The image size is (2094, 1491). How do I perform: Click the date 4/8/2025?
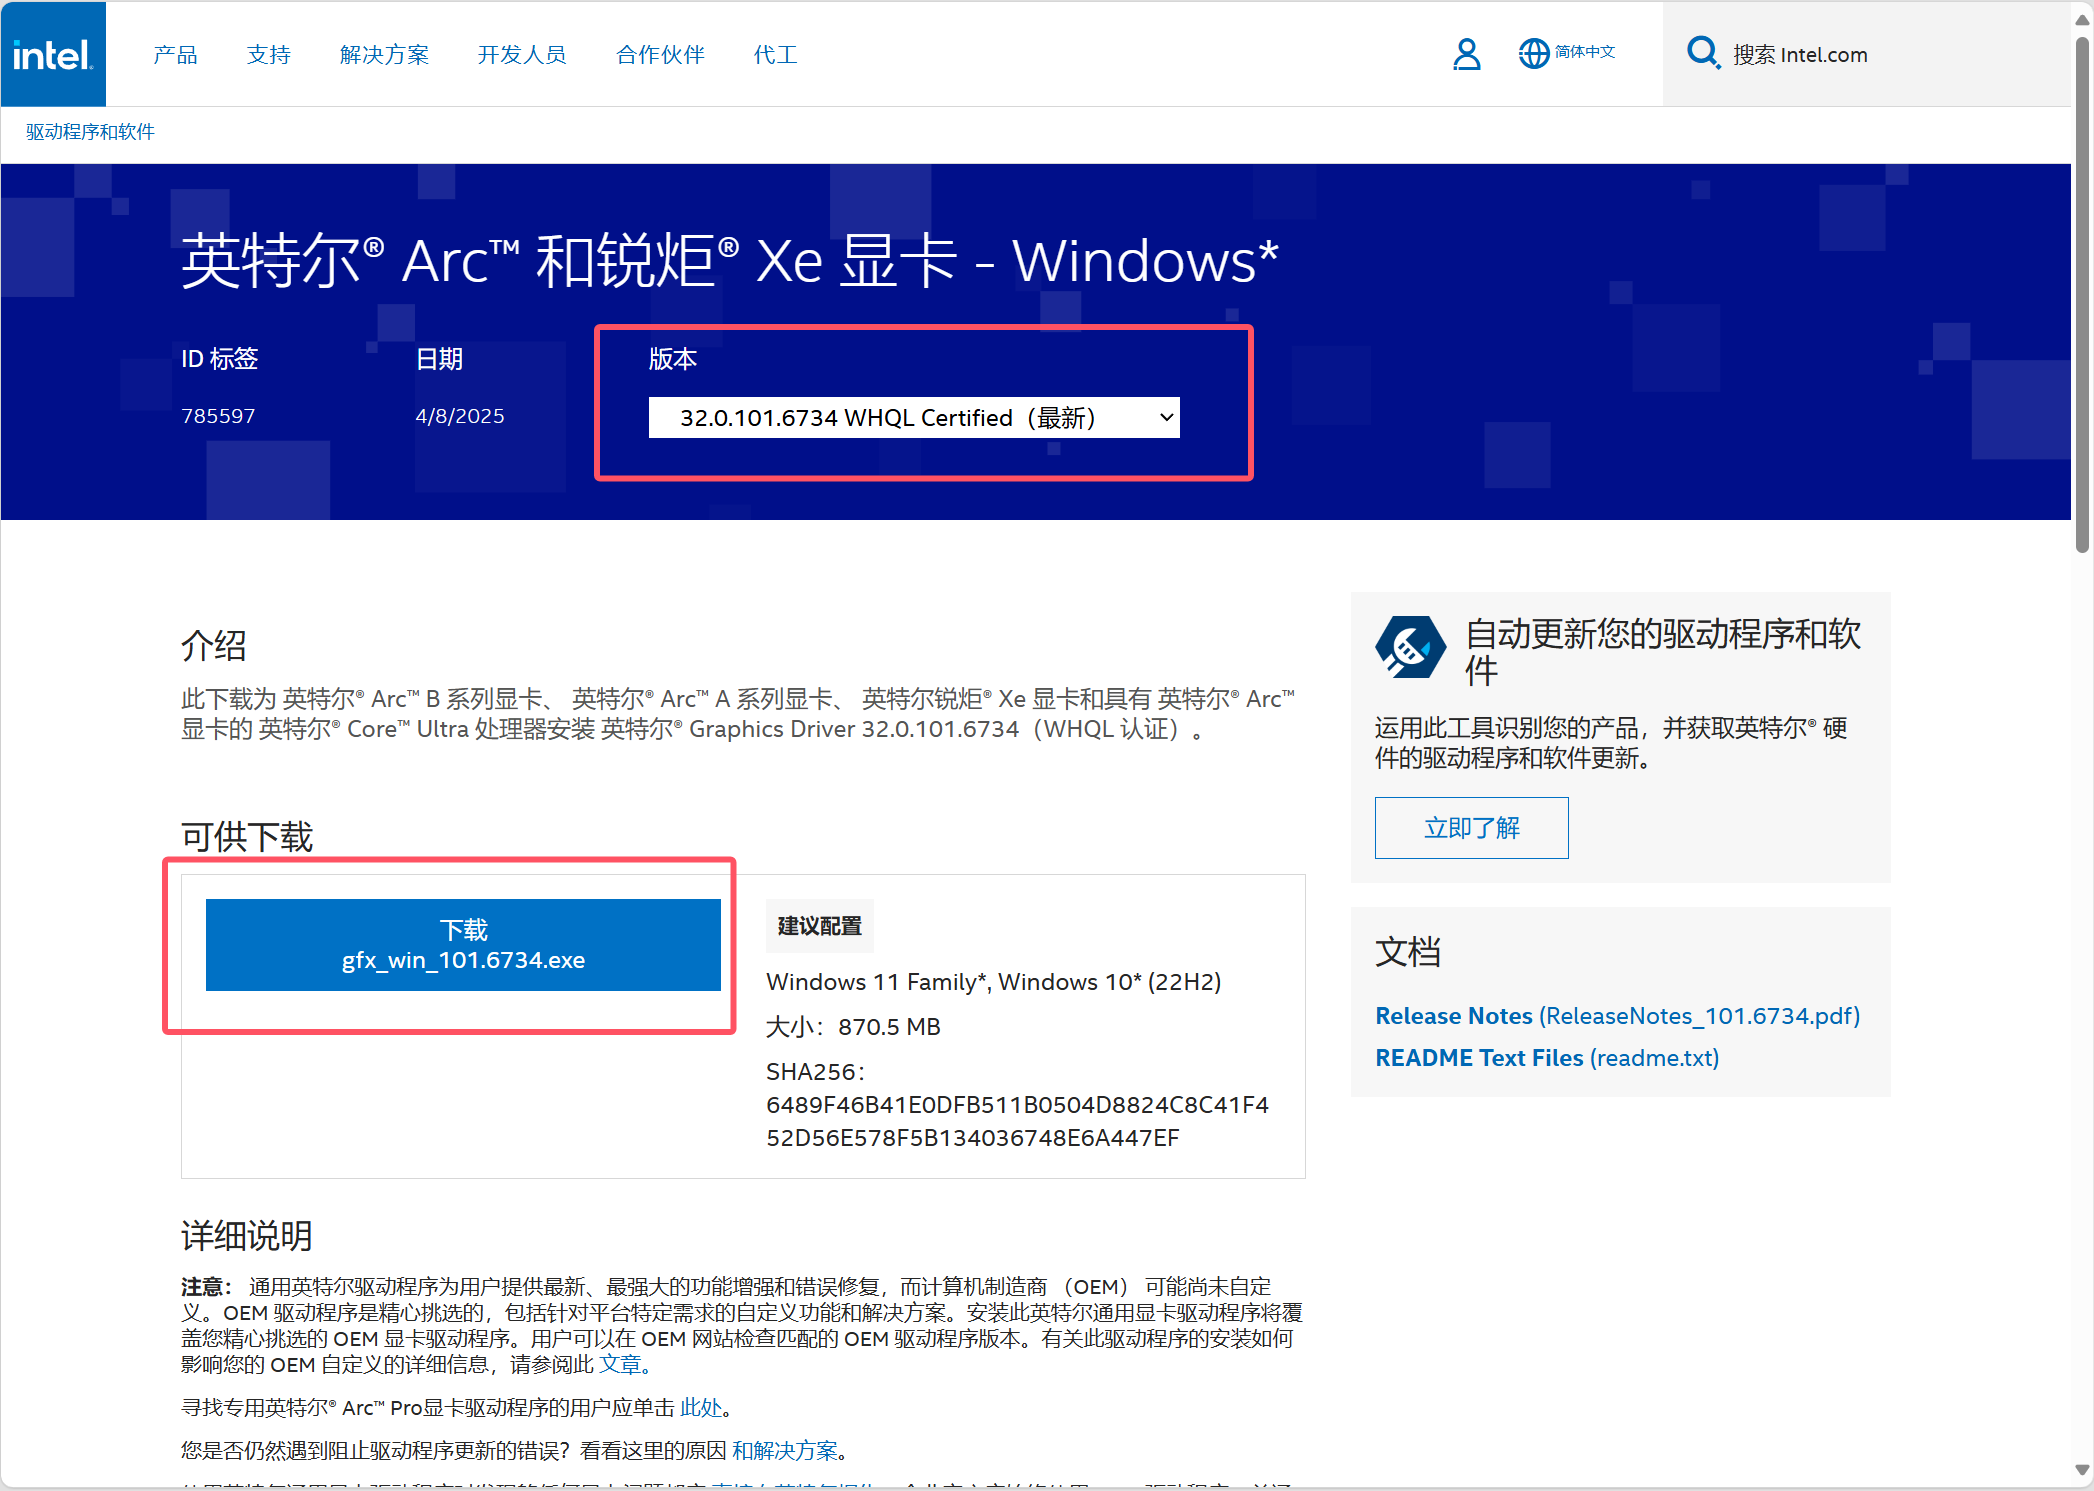point(460,416)
